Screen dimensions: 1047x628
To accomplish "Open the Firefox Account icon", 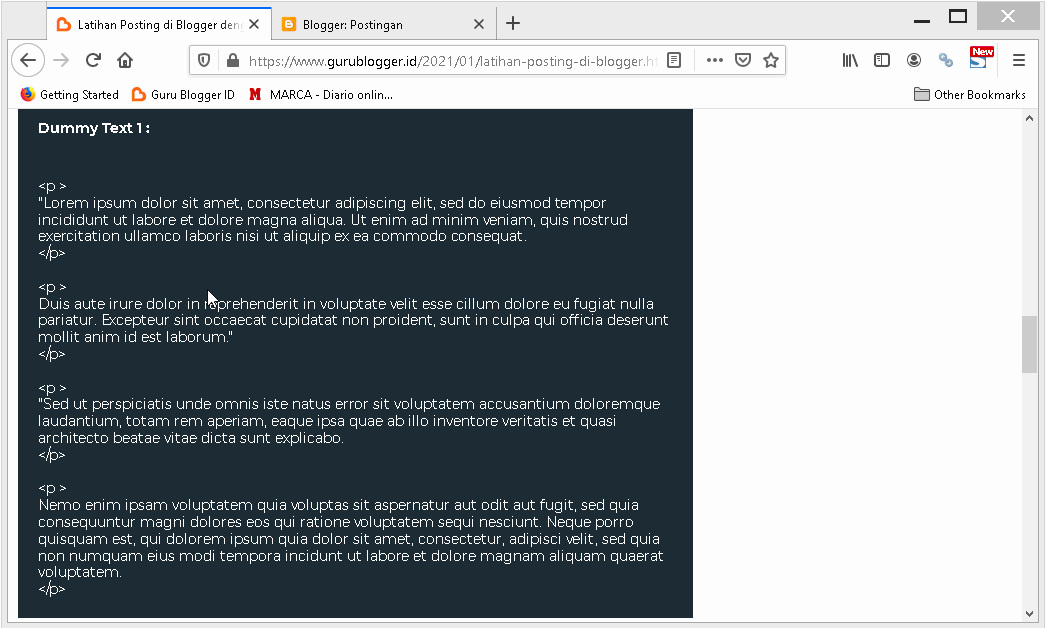I will click(x=913, y=60).
